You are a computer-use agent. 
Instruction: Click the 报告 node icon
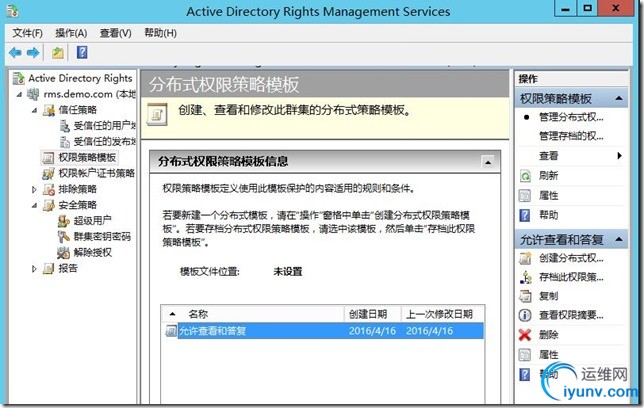point(48,269)
